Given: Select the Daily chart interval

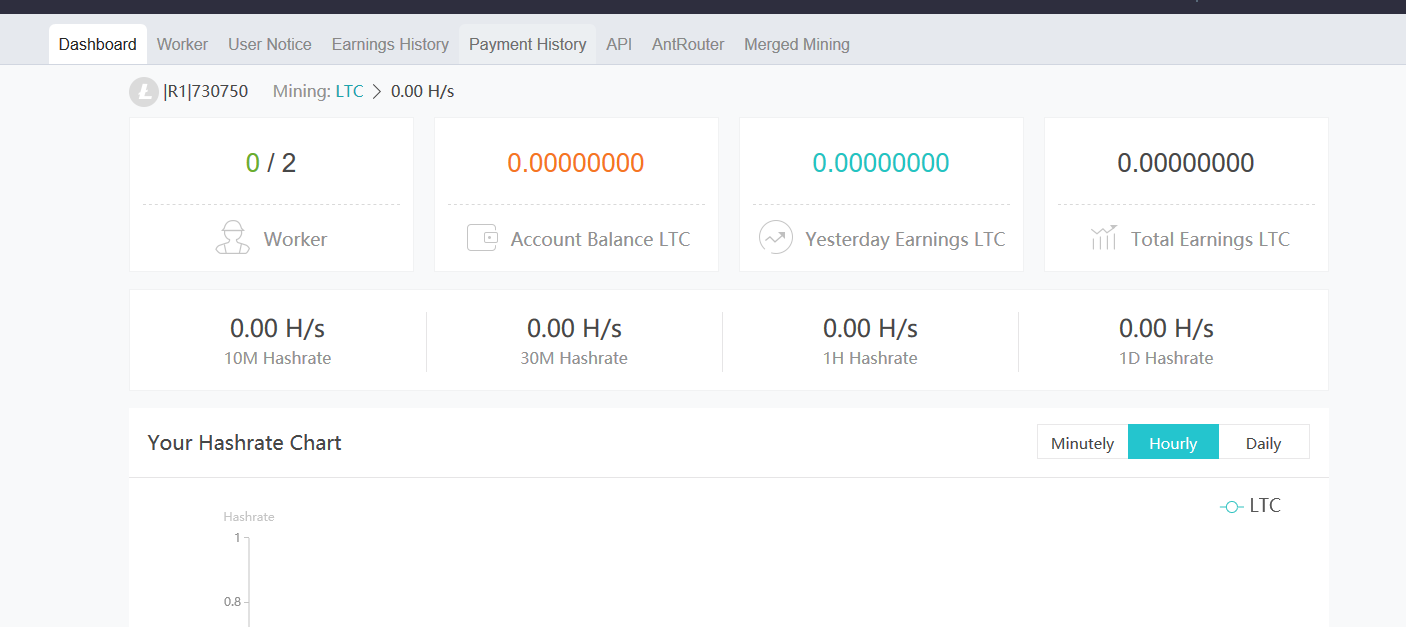Looking at the screenshot, I should (x=1263, y=443).
